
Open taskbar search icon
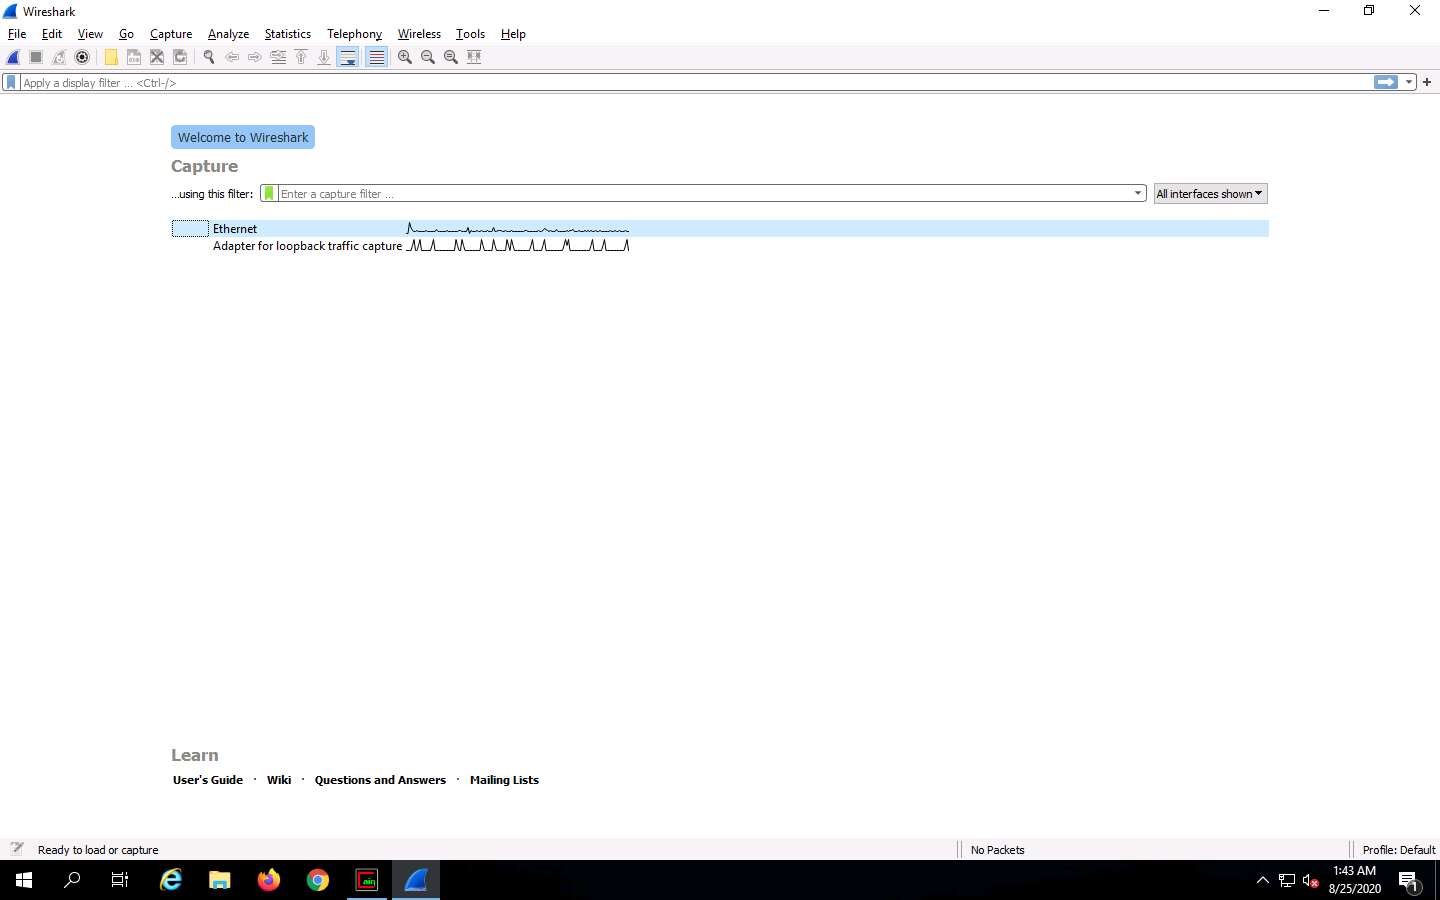[x=72, y=880]
